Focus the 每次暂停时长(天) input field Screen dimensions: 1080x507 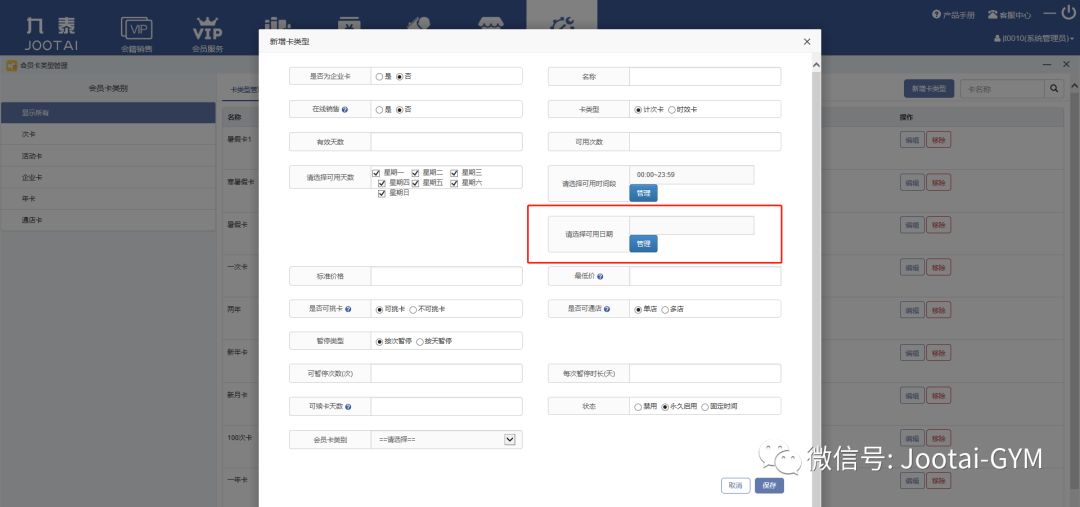pos(705,373)
